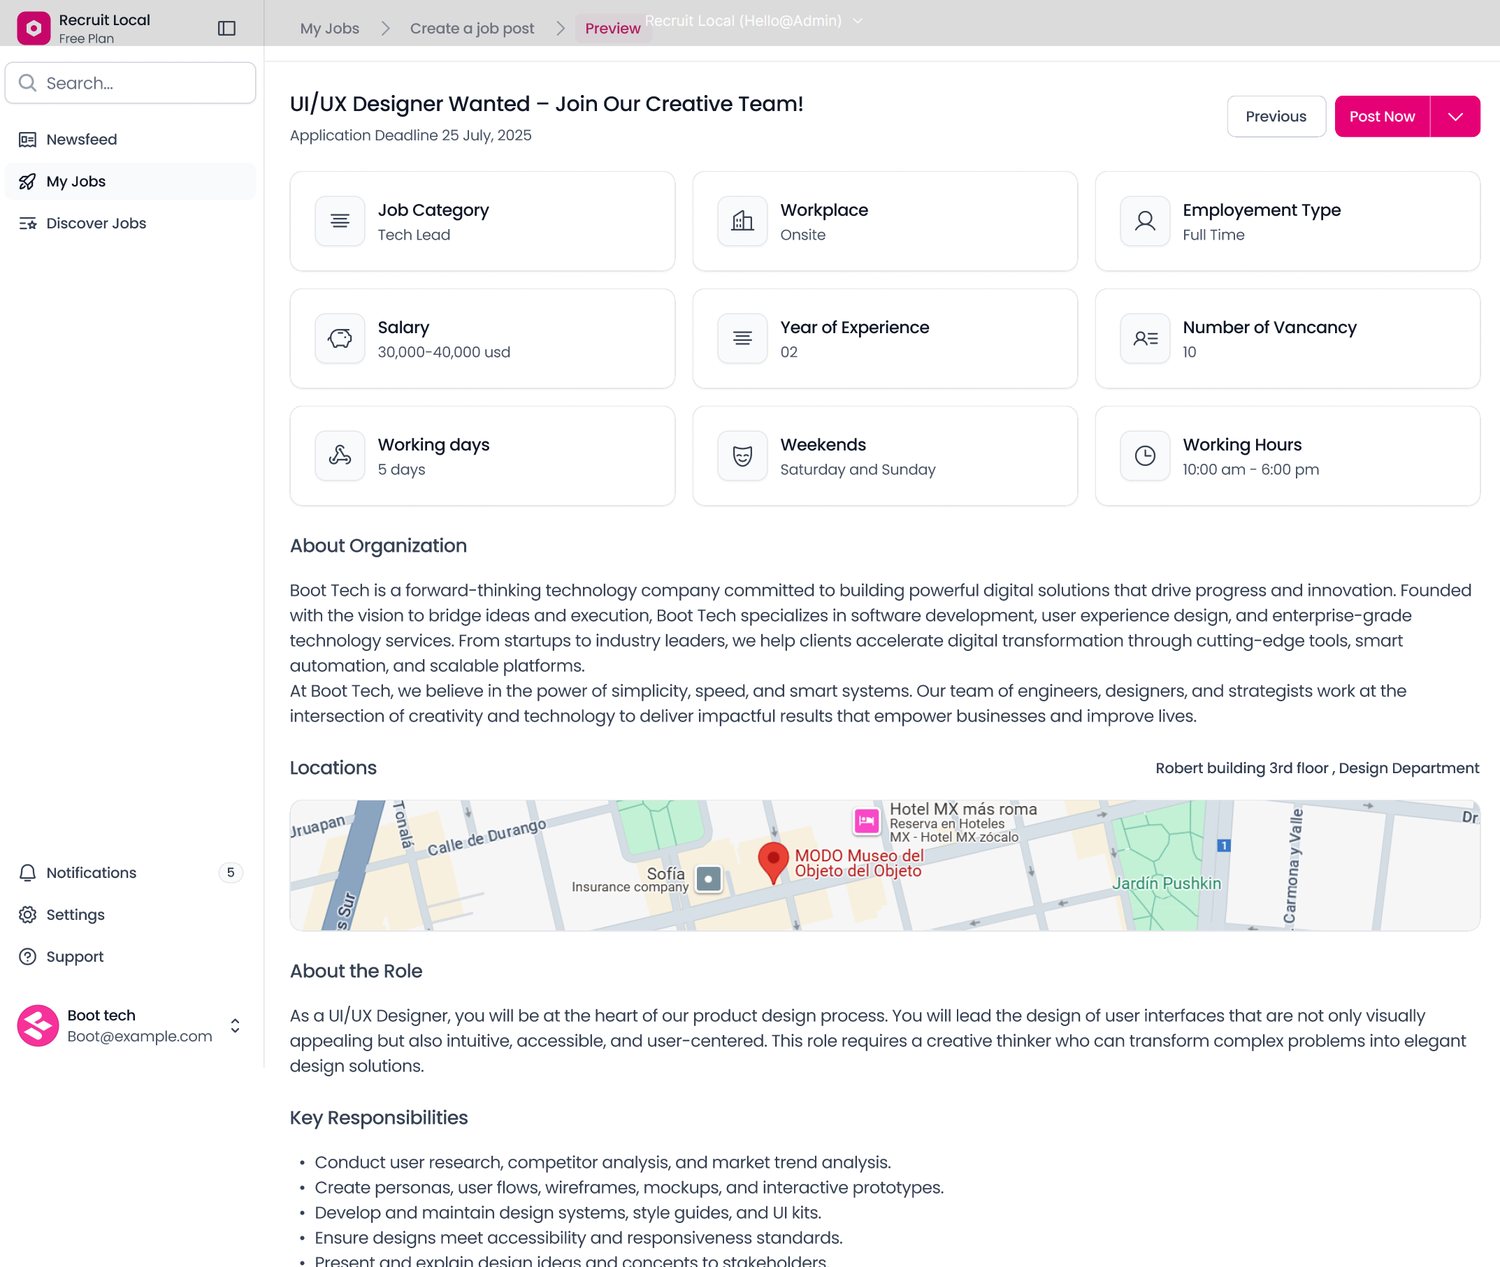The height and width of the screenshot is (1267, 1500).
Task: Open the Post Now dropdown arrow
Action: pos(1456,117)
